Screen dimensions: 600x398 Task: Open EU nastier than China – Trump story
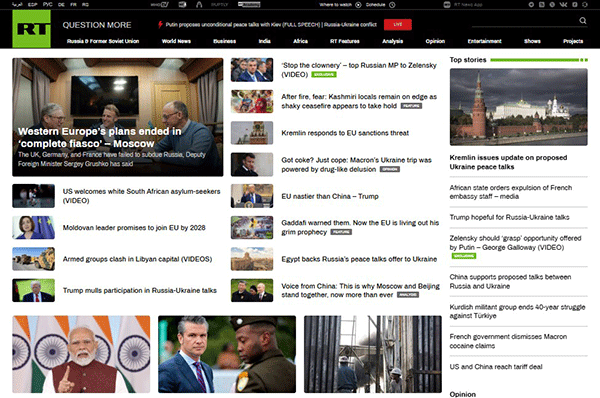coord(330,196)
